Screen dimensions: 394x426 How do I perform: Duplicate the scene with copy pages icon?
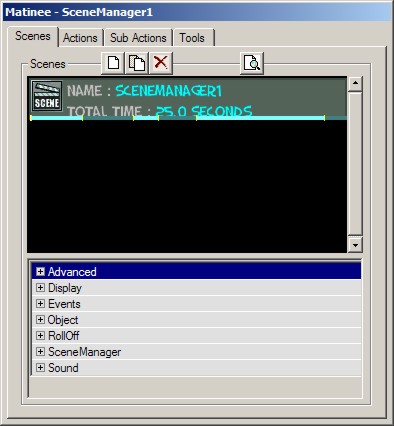click(x=137, y=63)
